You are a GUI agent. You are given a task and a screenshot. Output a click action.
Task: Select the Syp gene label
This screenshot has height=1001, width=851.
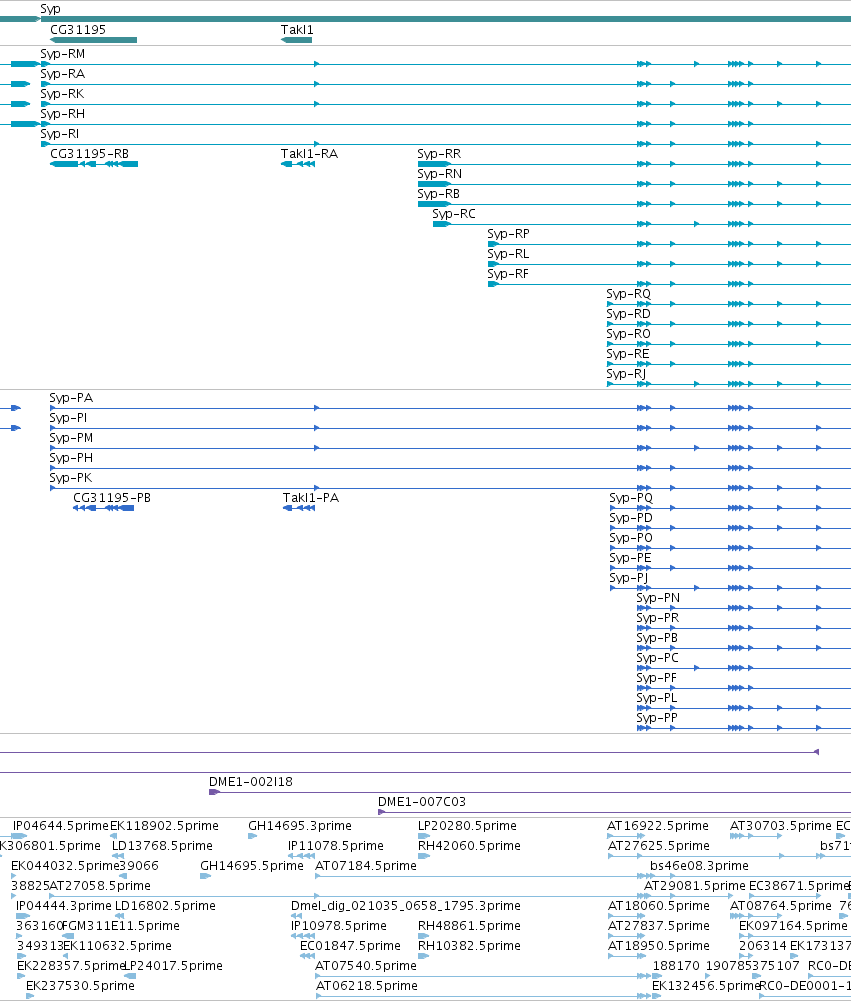(x=50, y=9)
